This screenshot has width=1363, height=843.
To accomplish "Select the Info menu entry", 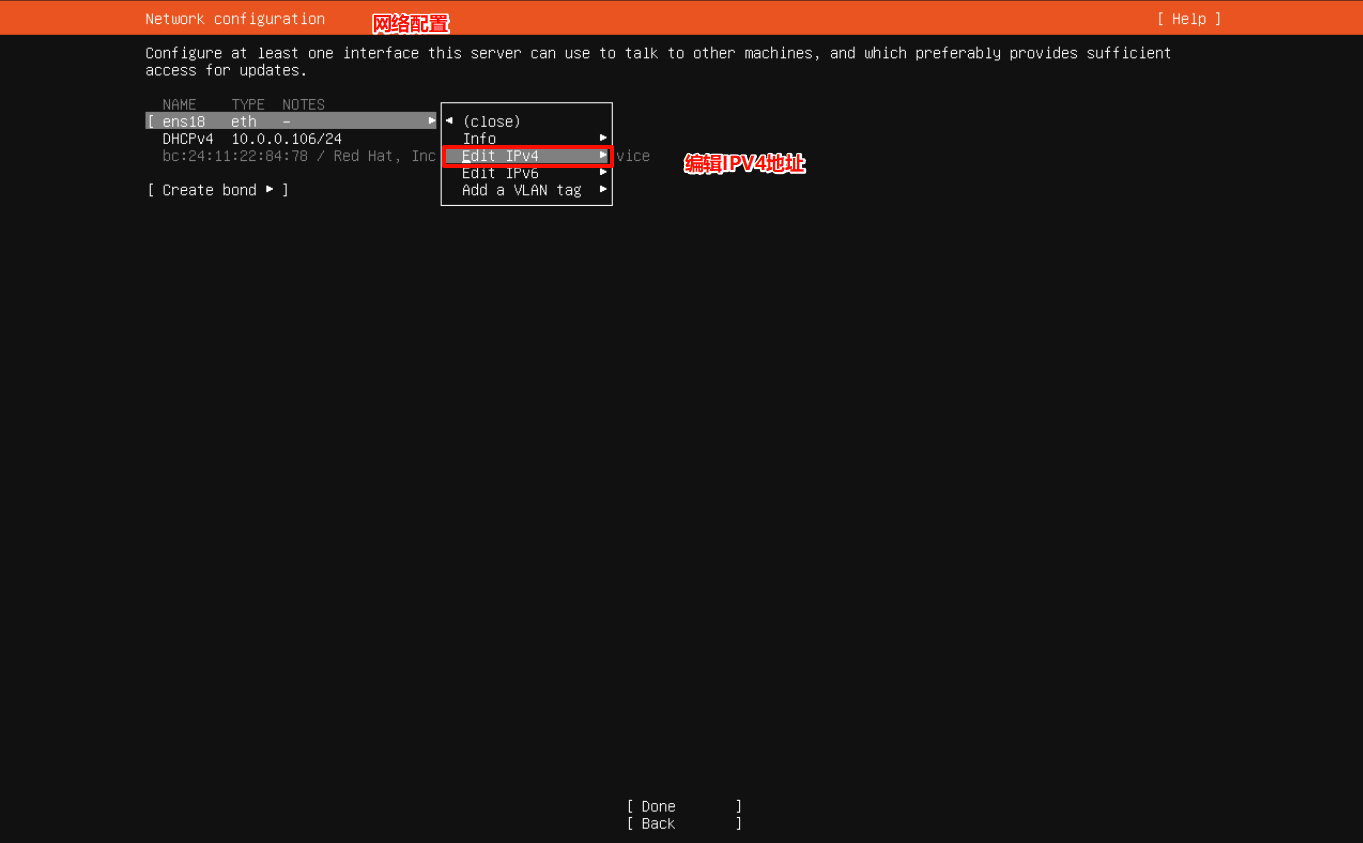I will (479, 139).
